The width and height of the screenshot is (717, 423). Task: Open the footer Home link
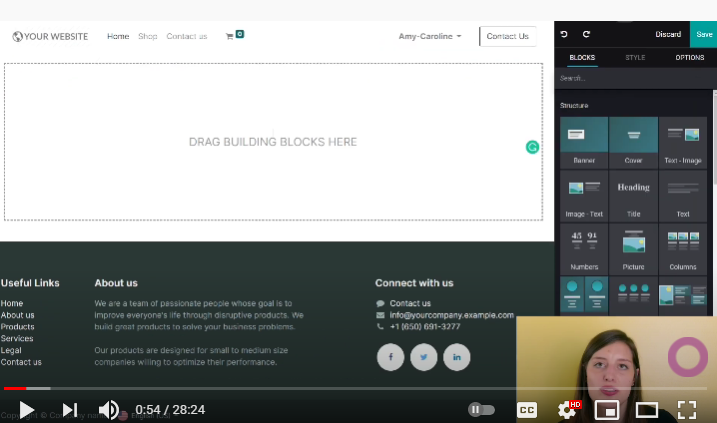point(12,303)
